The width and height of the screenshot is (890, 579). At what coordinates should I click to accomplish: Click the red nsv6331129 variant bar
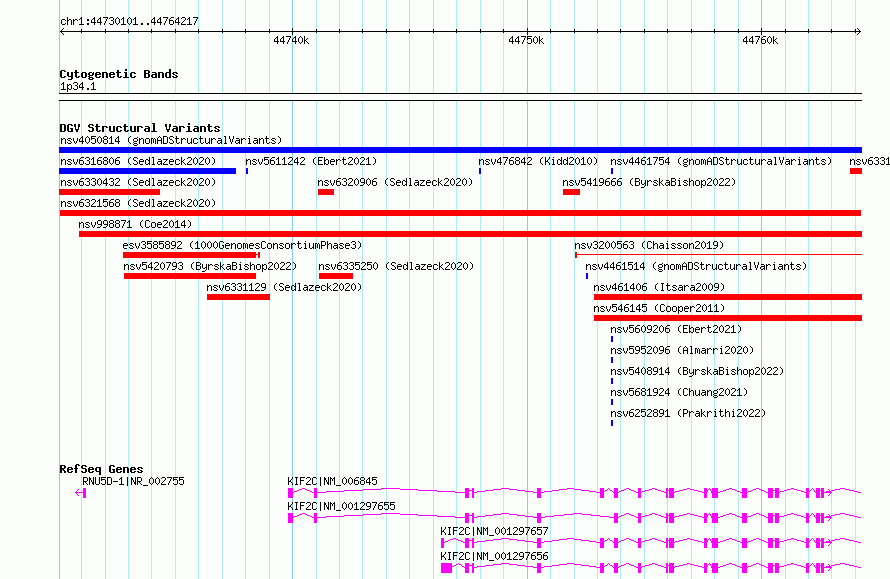pos(238,297)
